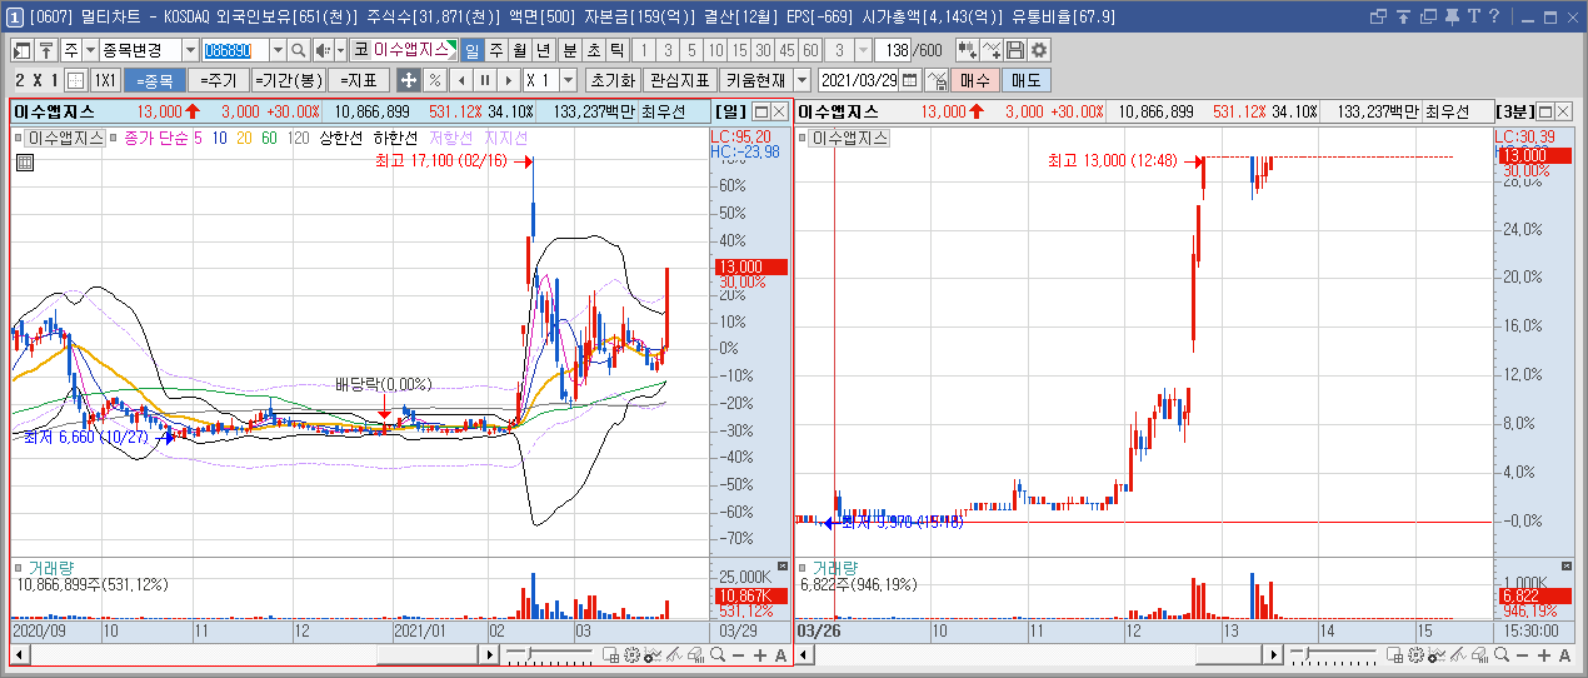The image size is (1588, 678).
Task: Click the 초기화 reset button
Action: 613,80
